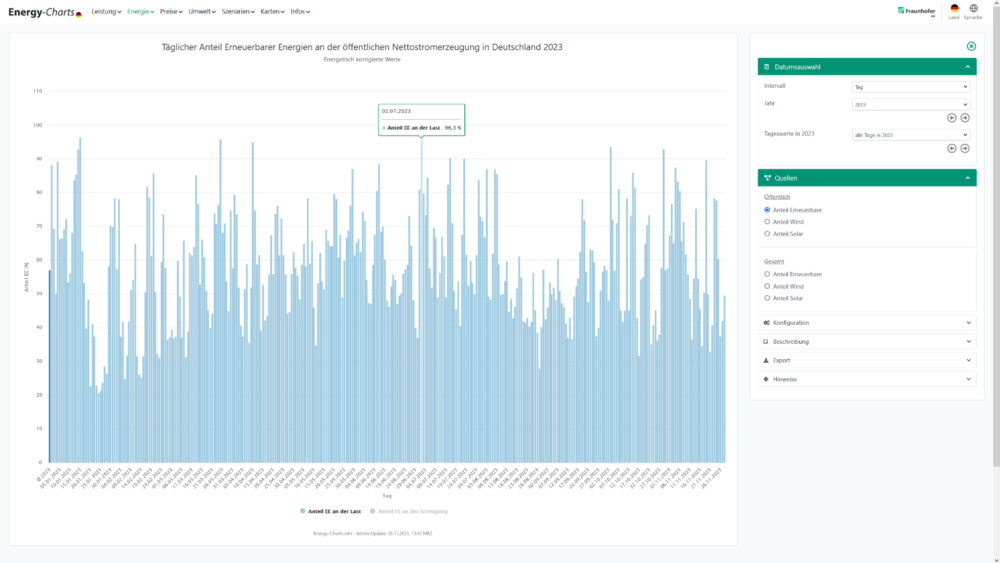Click the Land German flag icon
1000x563 pixels.
pos(954,8)
